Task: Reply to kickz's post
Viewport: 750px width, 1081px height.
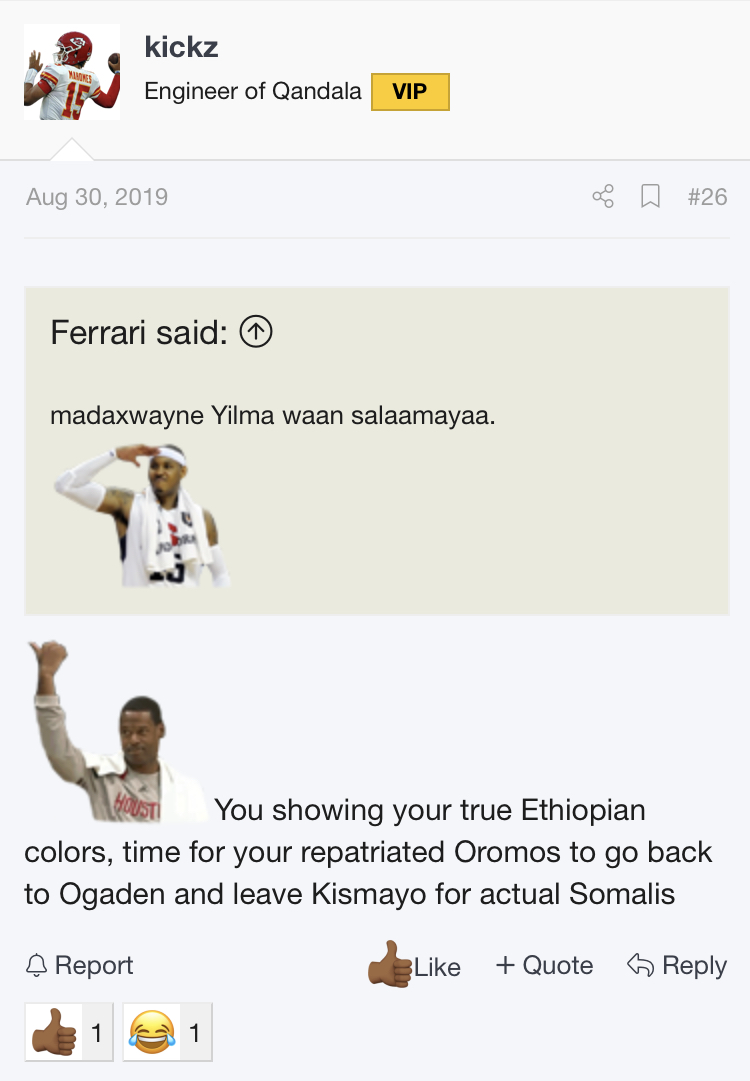Action: point(676,965)
